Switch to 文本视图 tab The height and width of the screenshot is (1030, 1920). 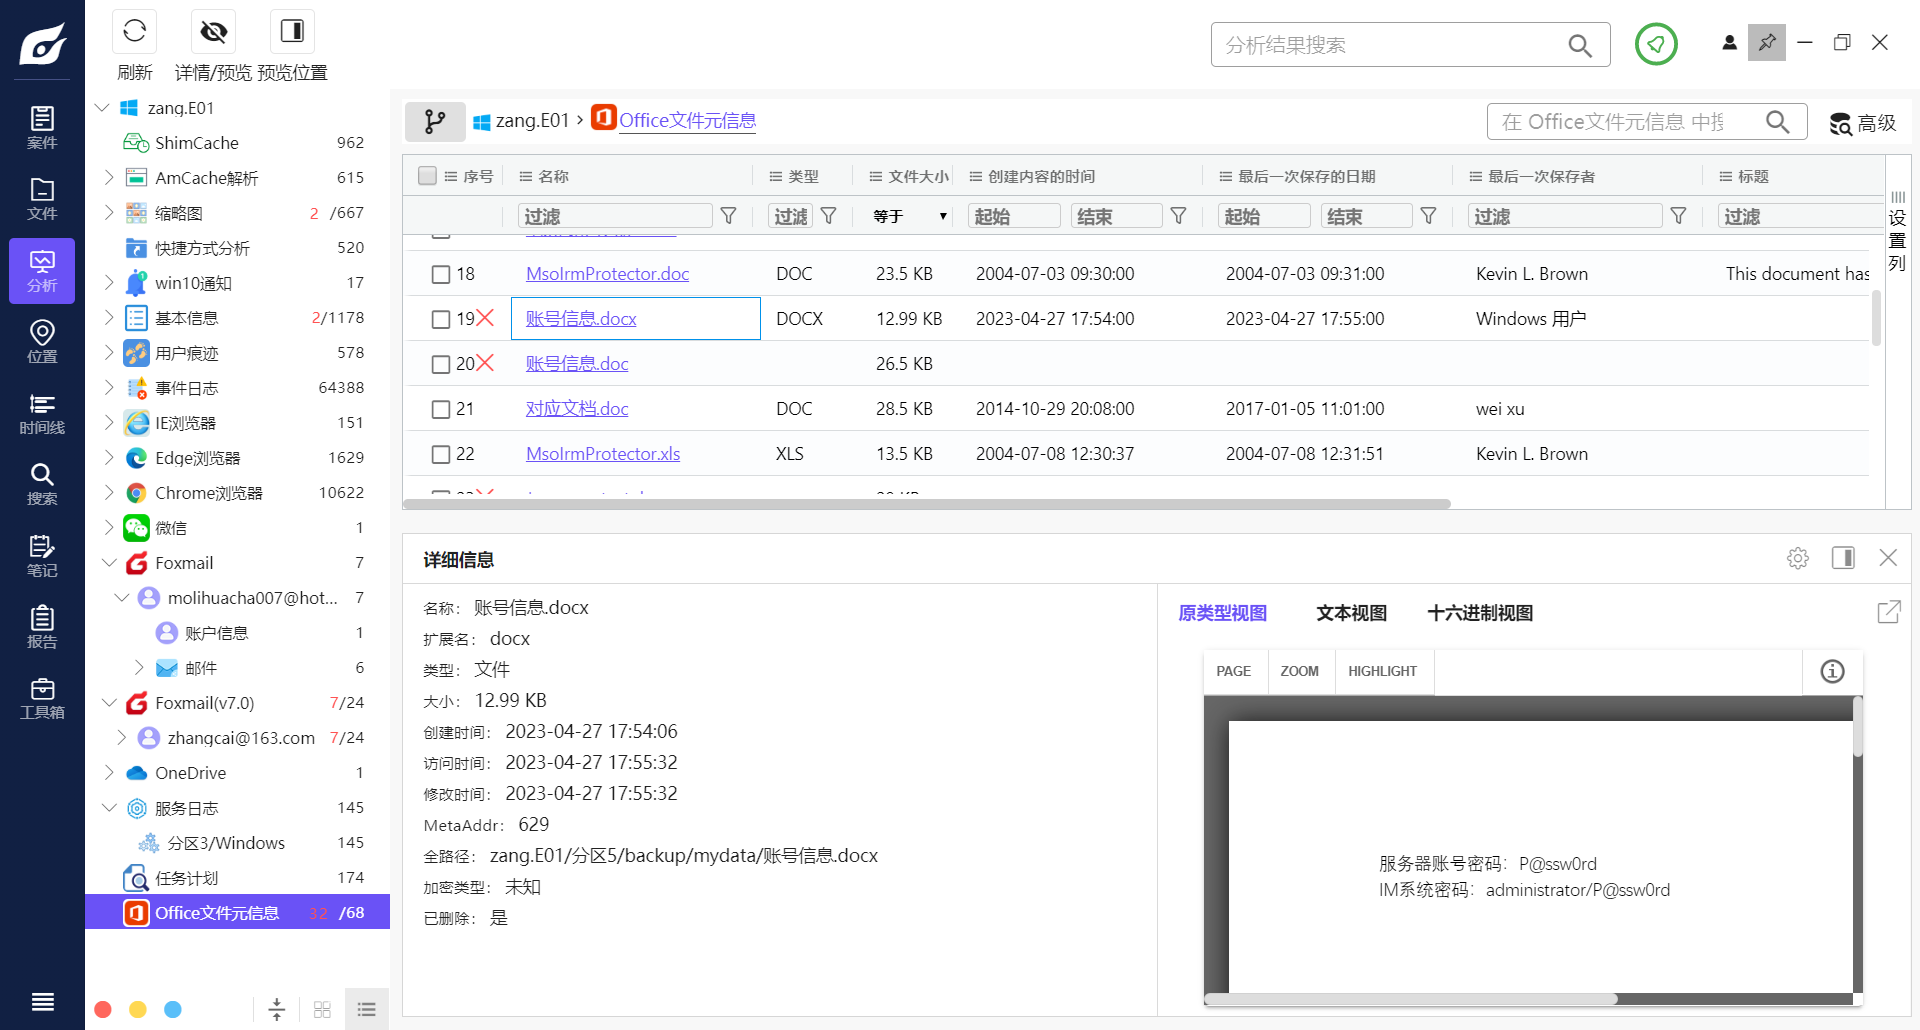(x=1351, y=613)
